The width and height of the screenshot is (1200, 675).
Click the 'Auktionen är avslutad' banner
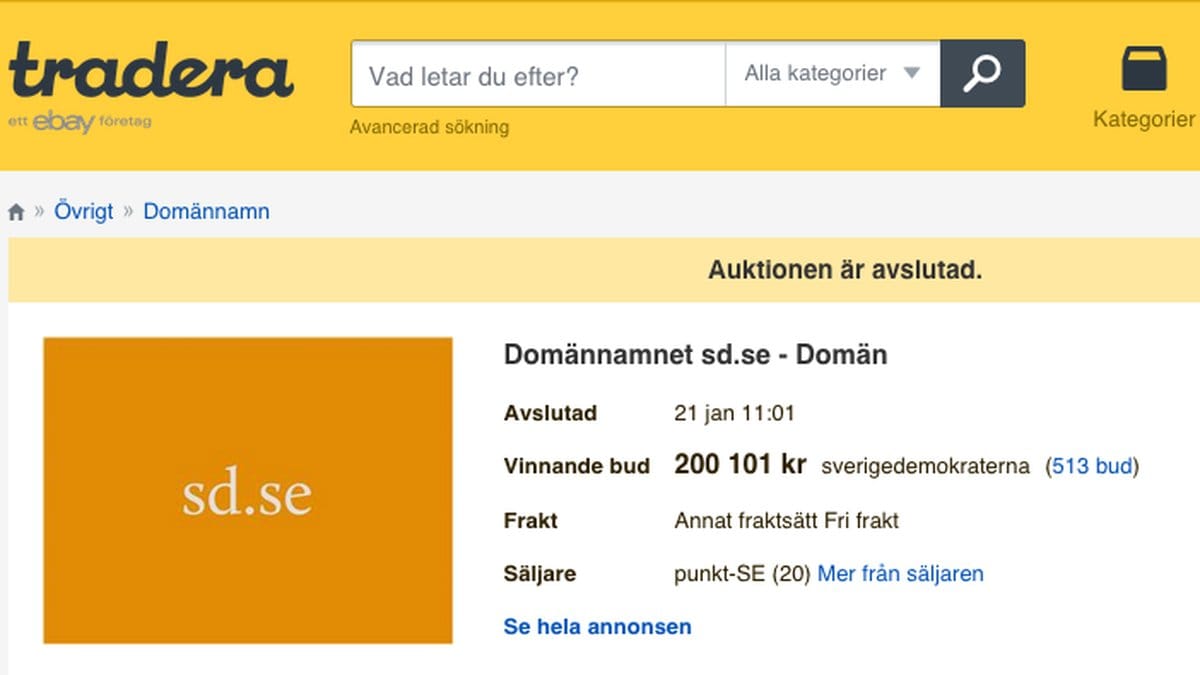604,270
